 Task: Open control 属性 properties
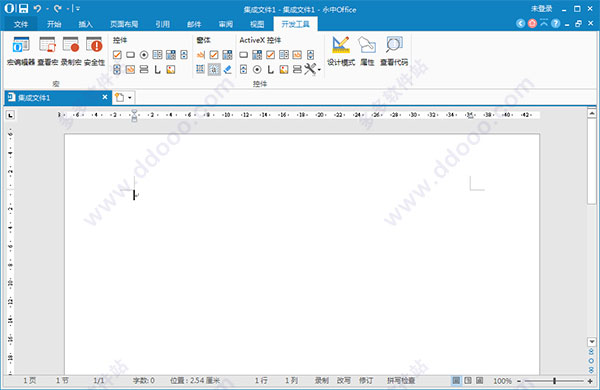click(367, 51)
